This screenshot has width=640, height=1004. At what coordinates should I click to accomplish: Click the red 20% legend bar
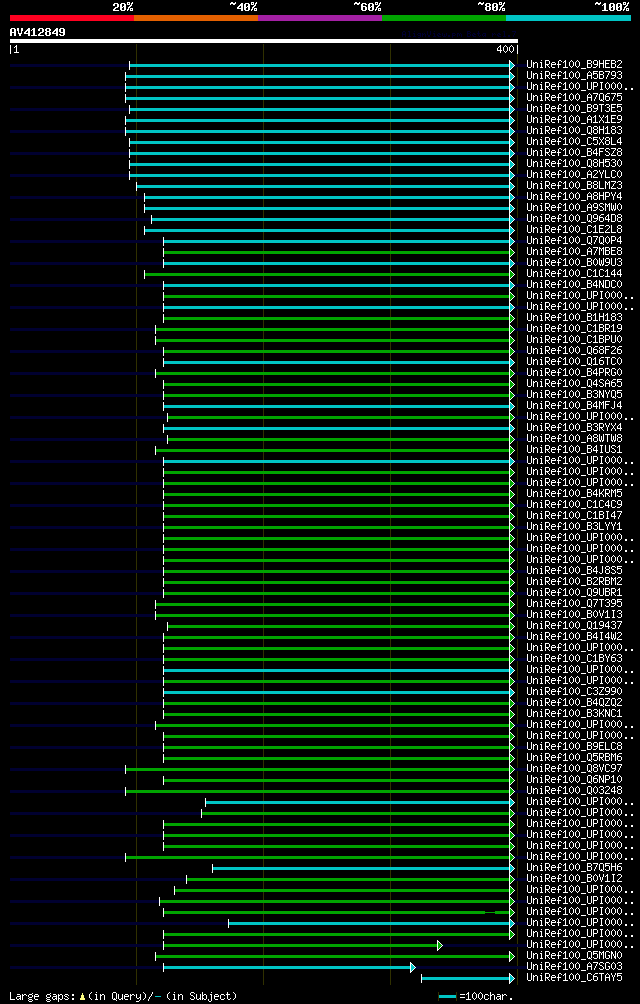(x=72, y=18)
